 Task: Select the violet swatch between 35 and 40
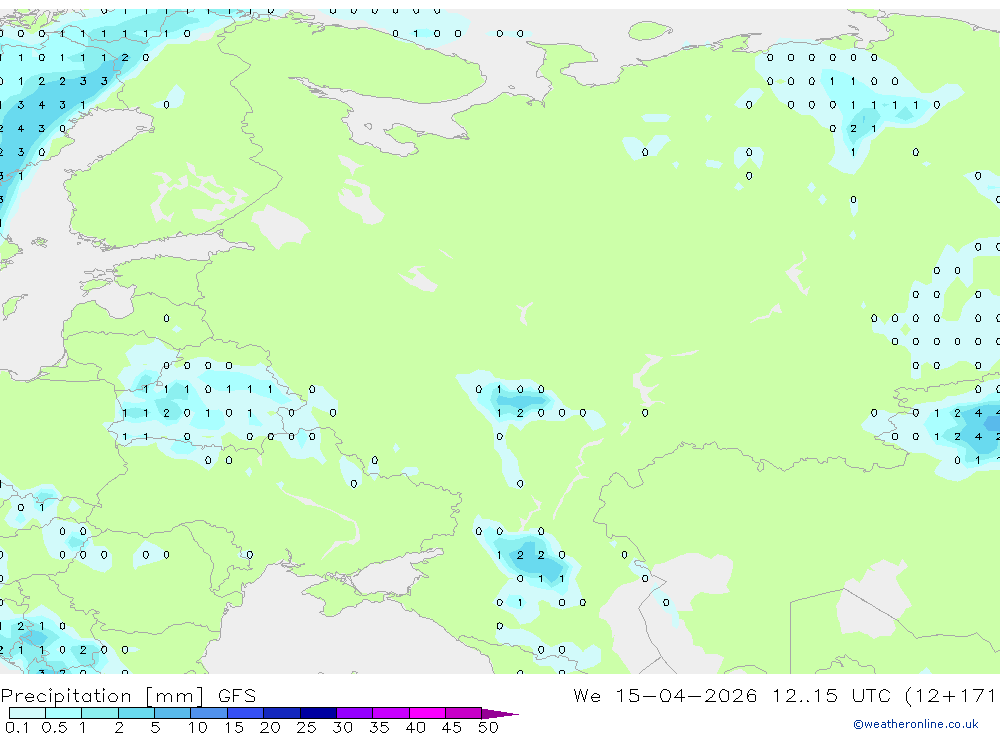tap(391, 713)
